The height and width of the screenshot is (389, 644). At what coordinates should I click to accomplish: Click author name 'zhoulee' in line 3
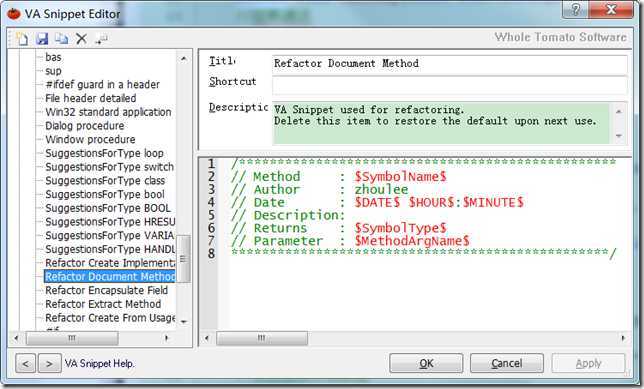tap(382, 189)
